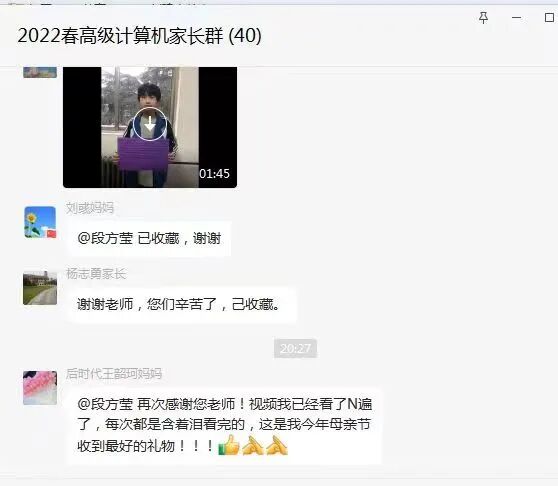Click sender name 杨志勇家长
The image size is (558, 486).
96,274
